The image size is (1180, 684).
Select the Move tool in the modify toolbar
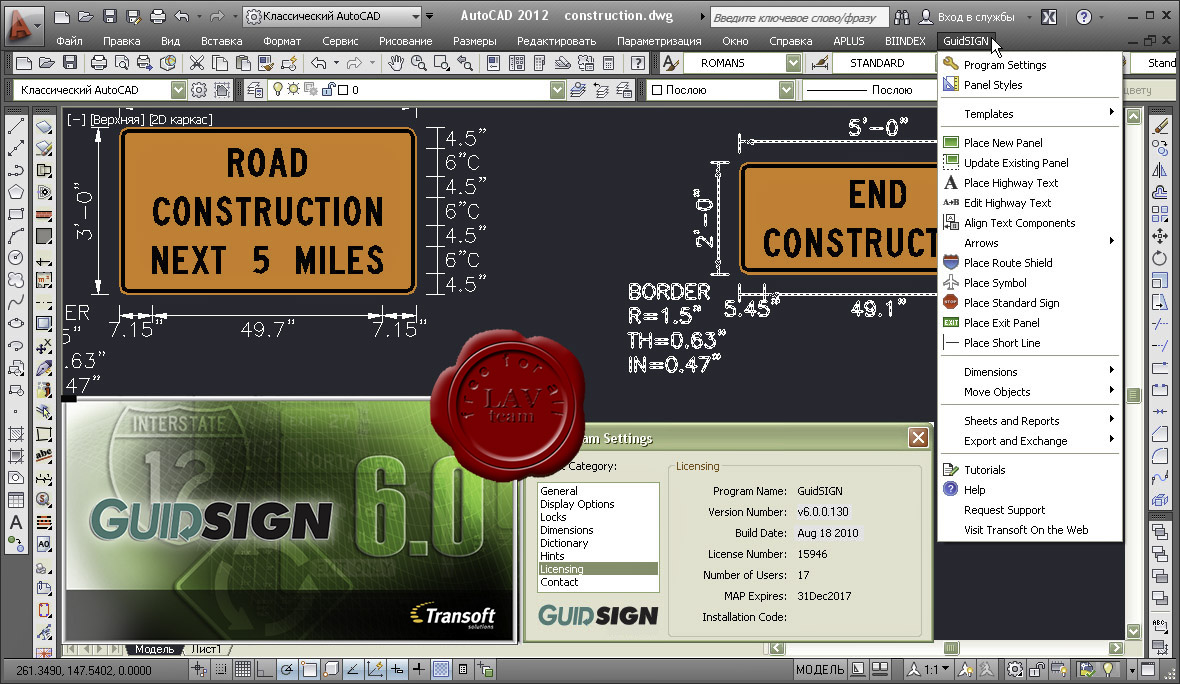pos(1159,236)
